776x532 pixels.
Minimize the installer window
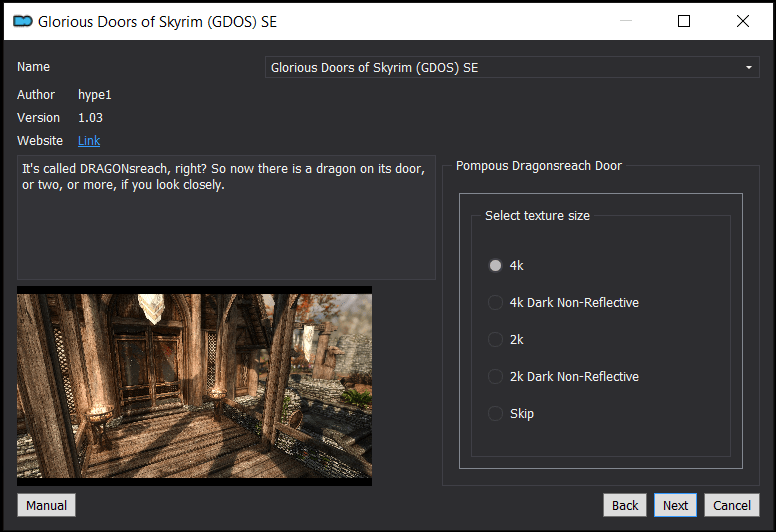pyautogui.click(x=626, y=21)
